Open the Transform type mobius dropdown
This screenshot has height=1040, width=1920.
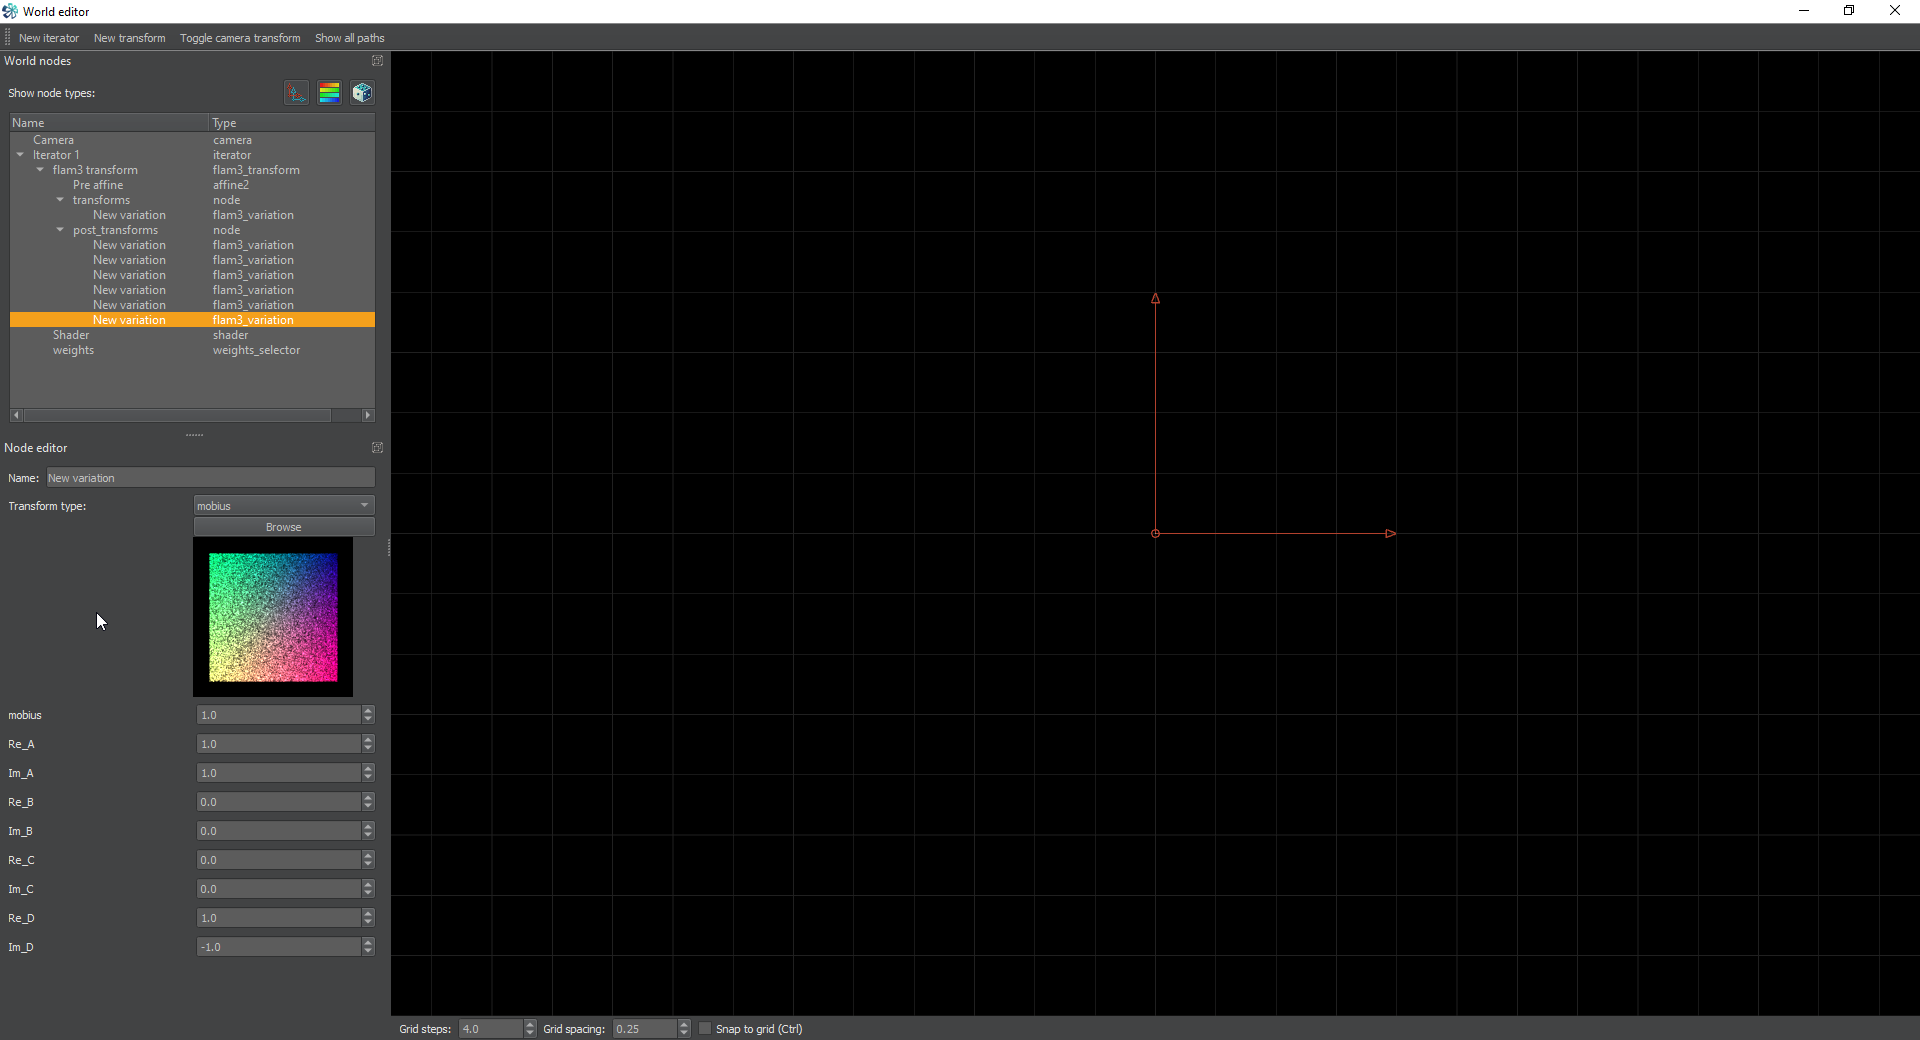click(x=284, y=506)
